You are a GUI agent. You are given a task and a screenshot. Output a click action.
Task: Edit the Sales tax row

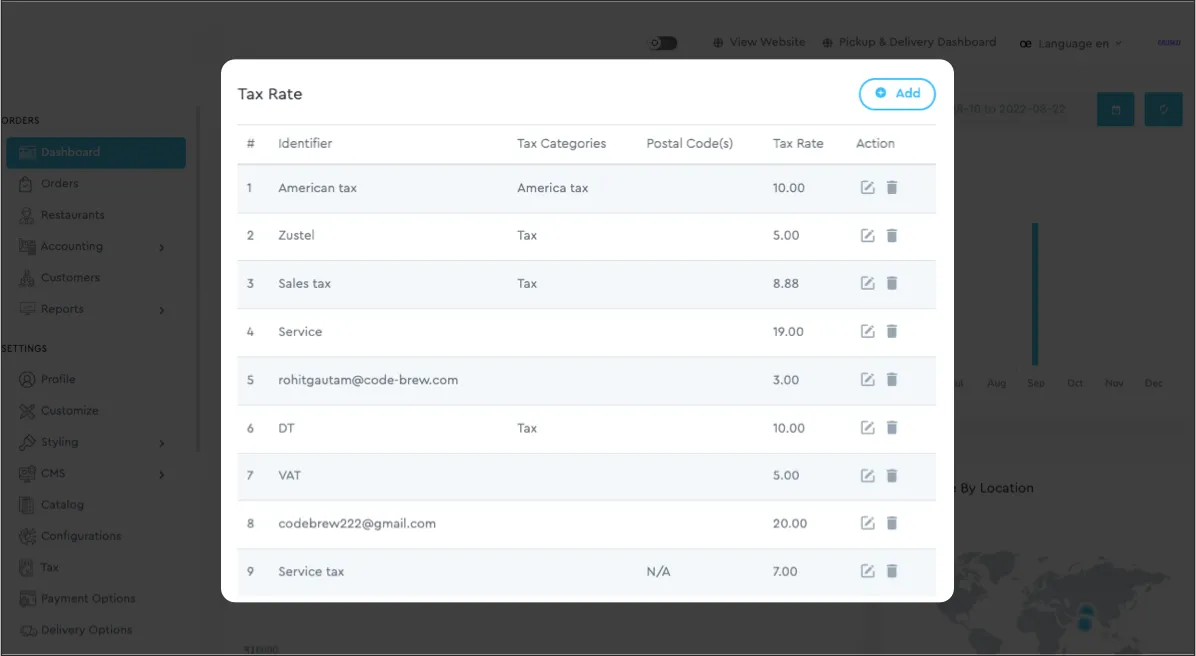point(867,284)
